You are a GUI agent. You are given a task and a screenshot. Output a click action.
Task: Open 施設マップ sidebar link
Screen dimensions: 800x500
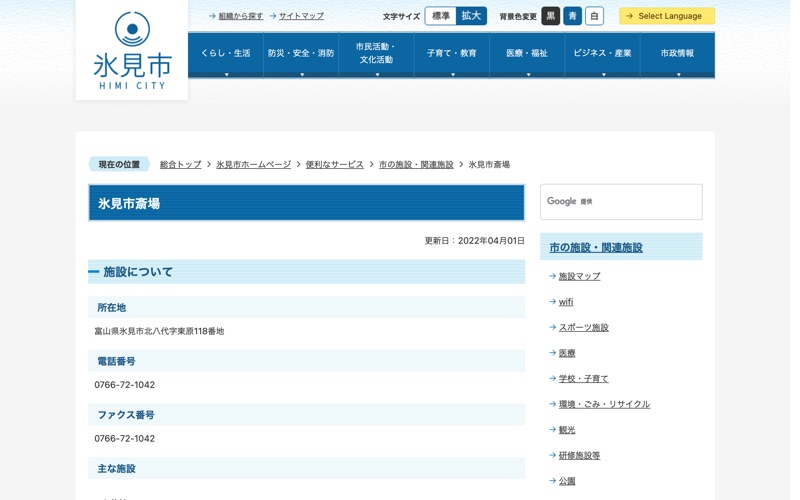[580, 276]
